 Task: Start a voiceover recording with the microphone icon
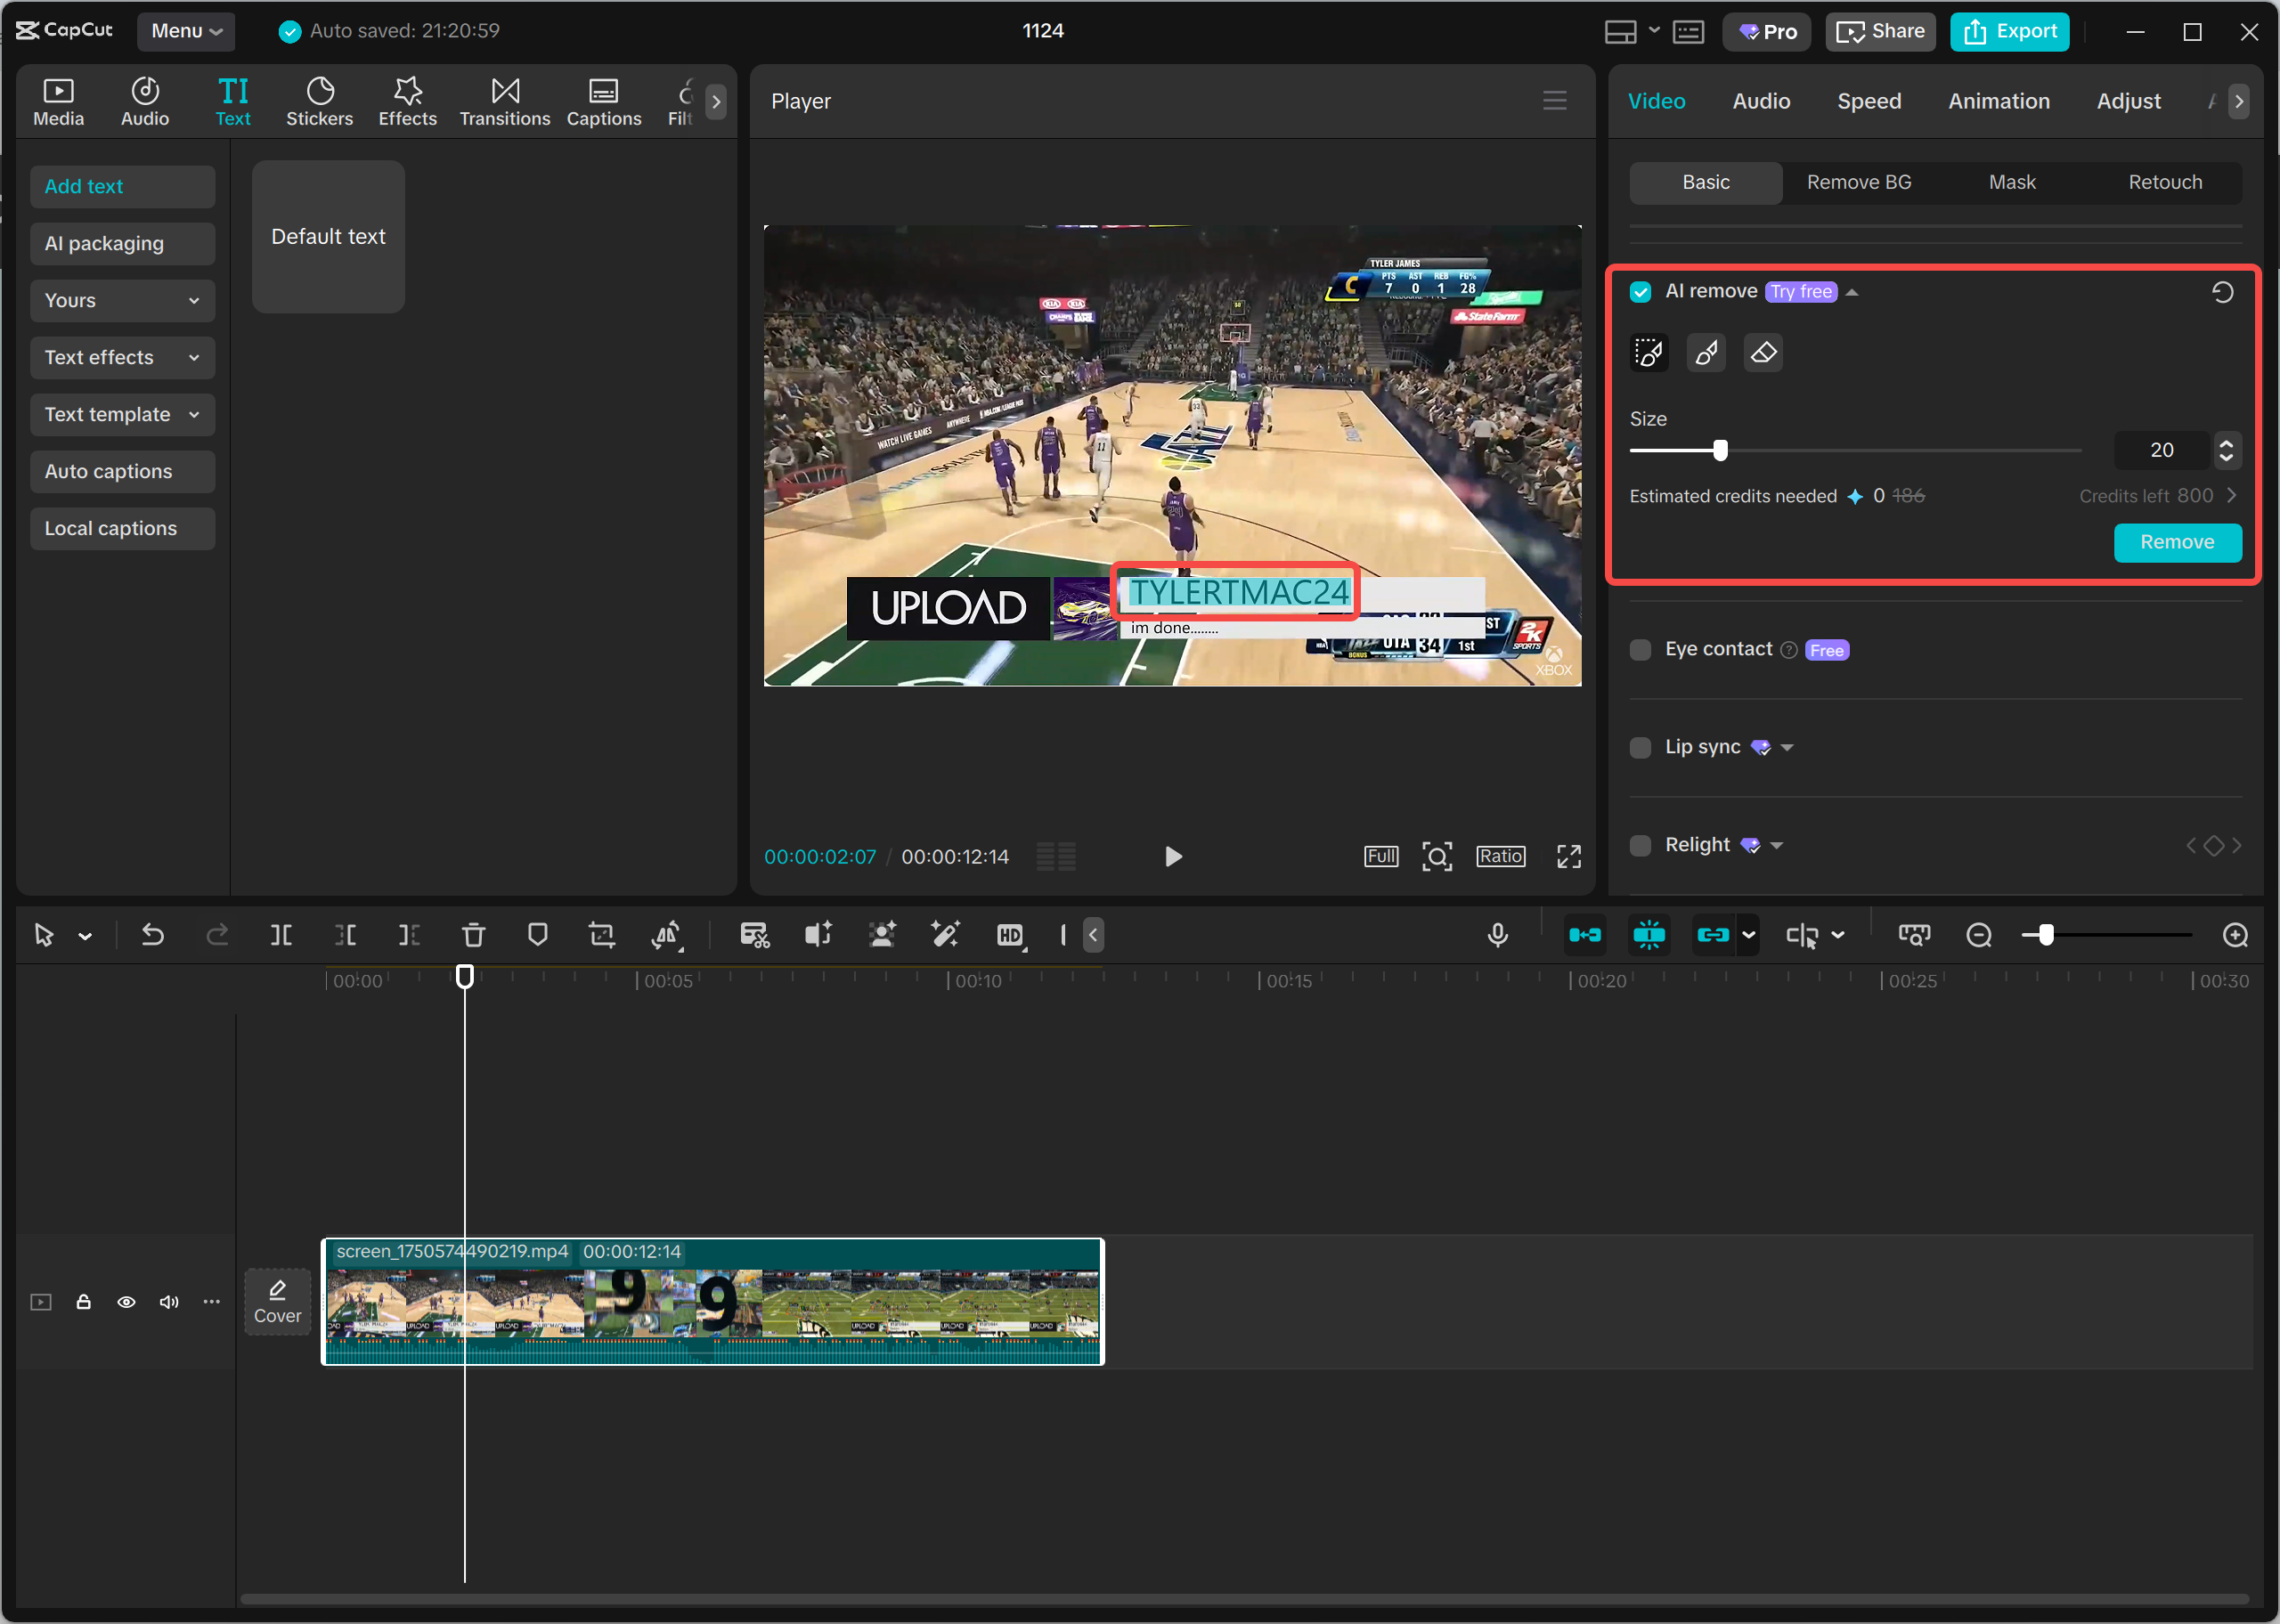[x=1497, y=934]
